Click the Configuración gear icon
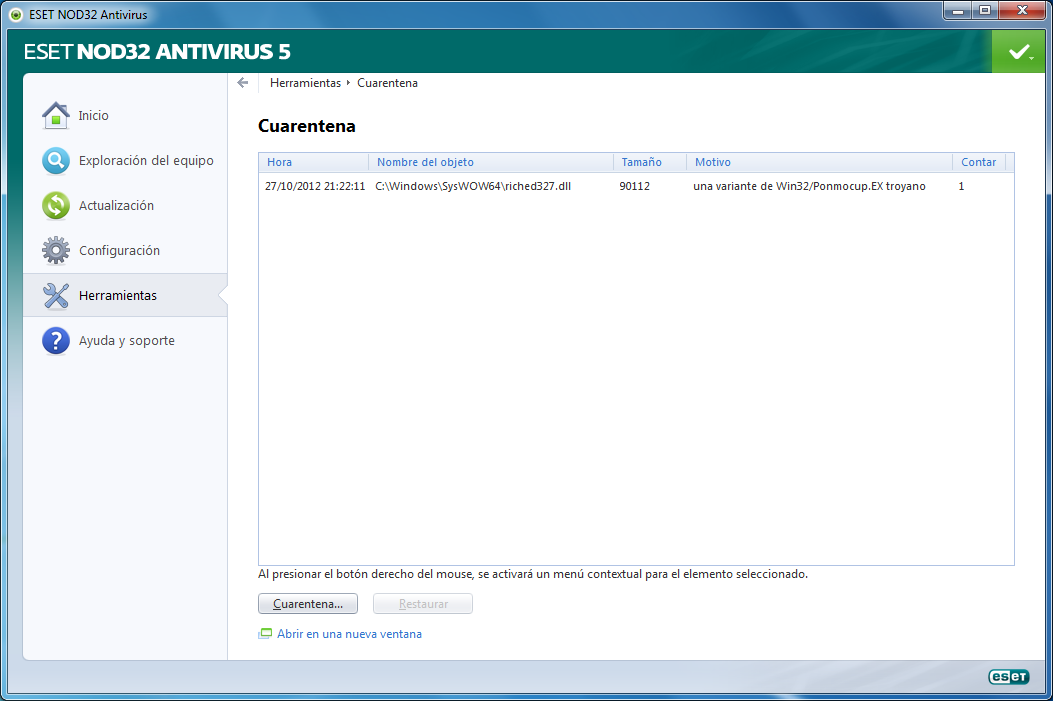 coord(56,251)
